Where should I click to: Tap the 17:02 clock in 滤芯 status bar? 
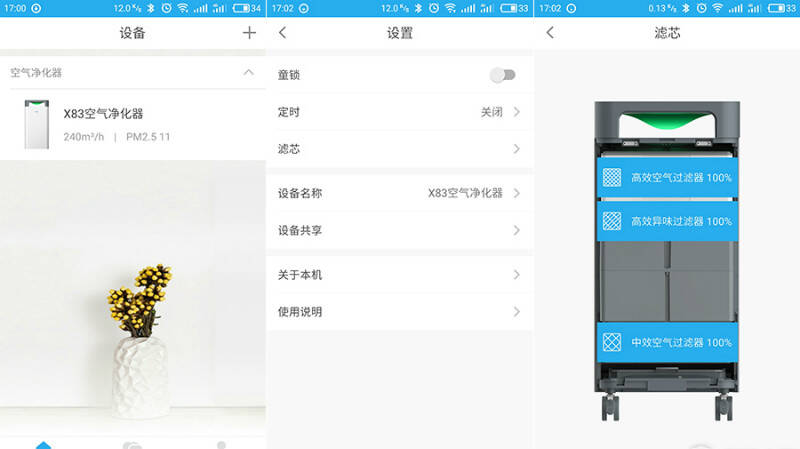(550, 8)
